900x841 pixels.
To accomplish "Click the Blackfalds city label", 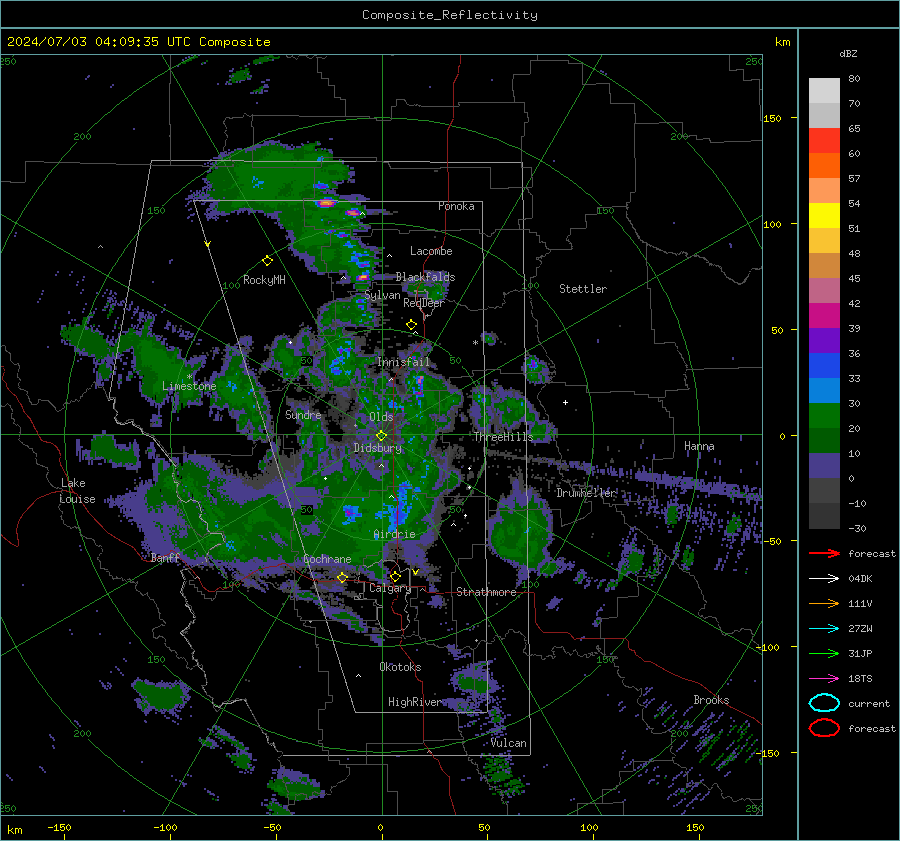I will click(425, 277).
